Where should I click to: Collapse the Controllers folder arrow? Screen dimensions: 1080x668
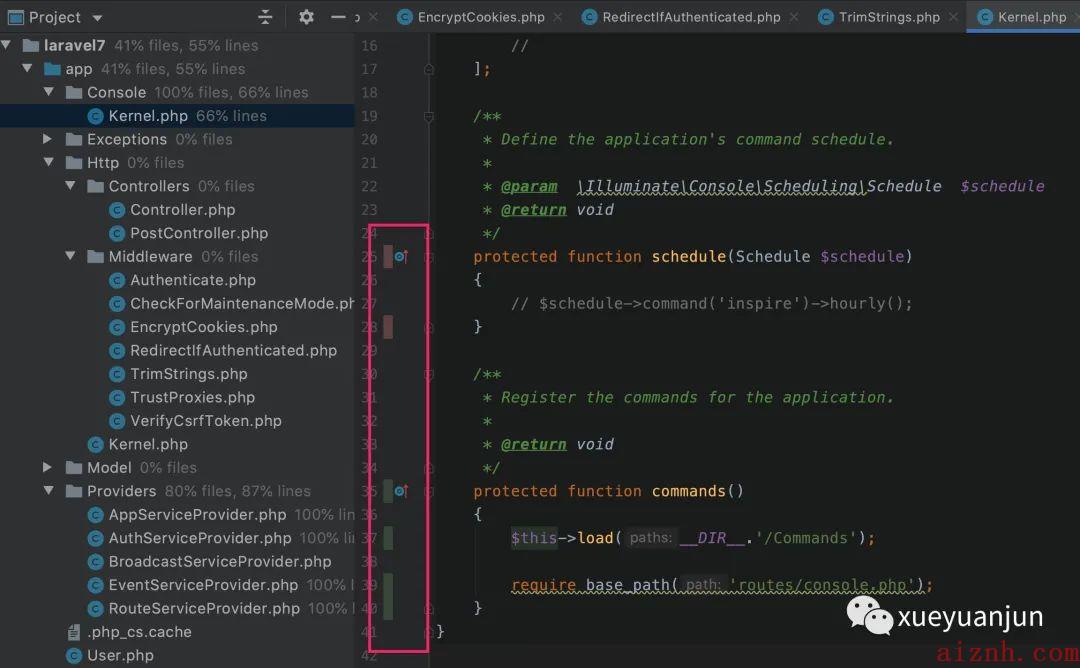(70, 186)
